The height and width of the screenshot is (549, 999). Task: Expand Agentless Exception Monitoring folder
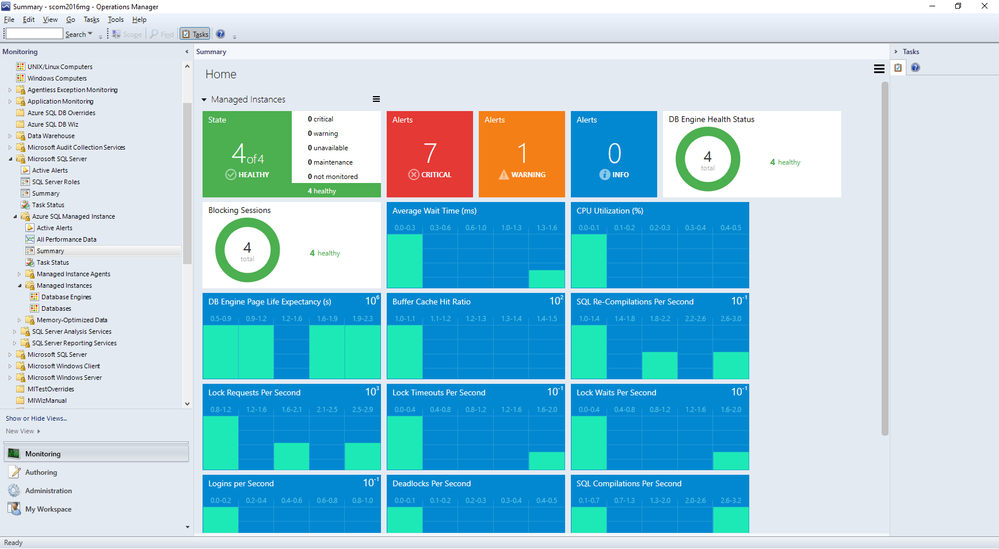point(10,90)
